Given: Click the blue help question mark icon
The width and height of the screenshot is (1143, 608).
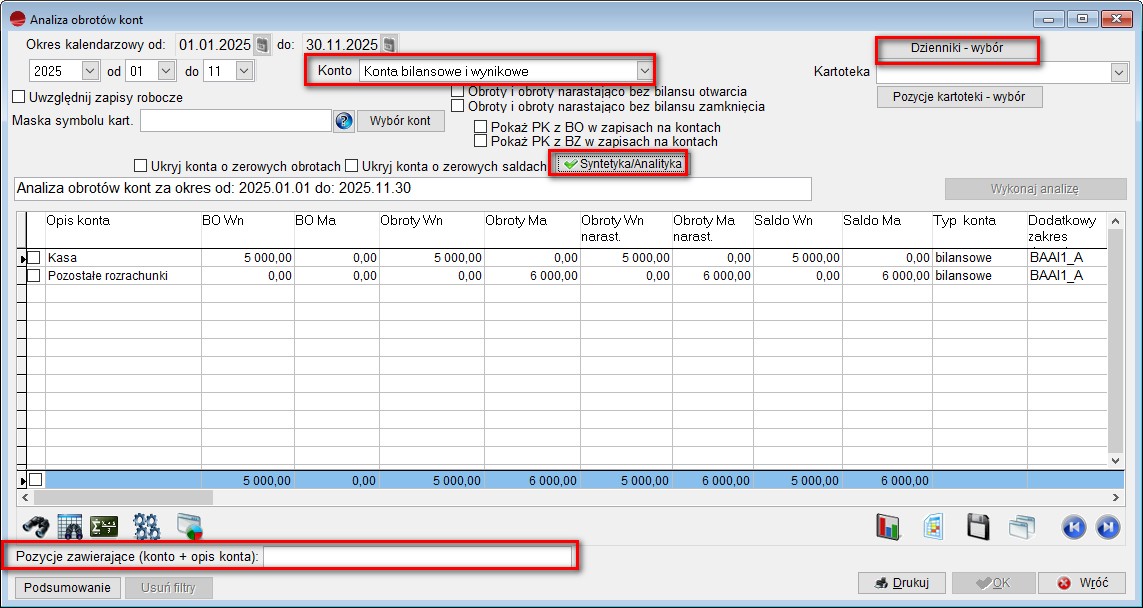Looking at the screenshot, I should [344, 121].
